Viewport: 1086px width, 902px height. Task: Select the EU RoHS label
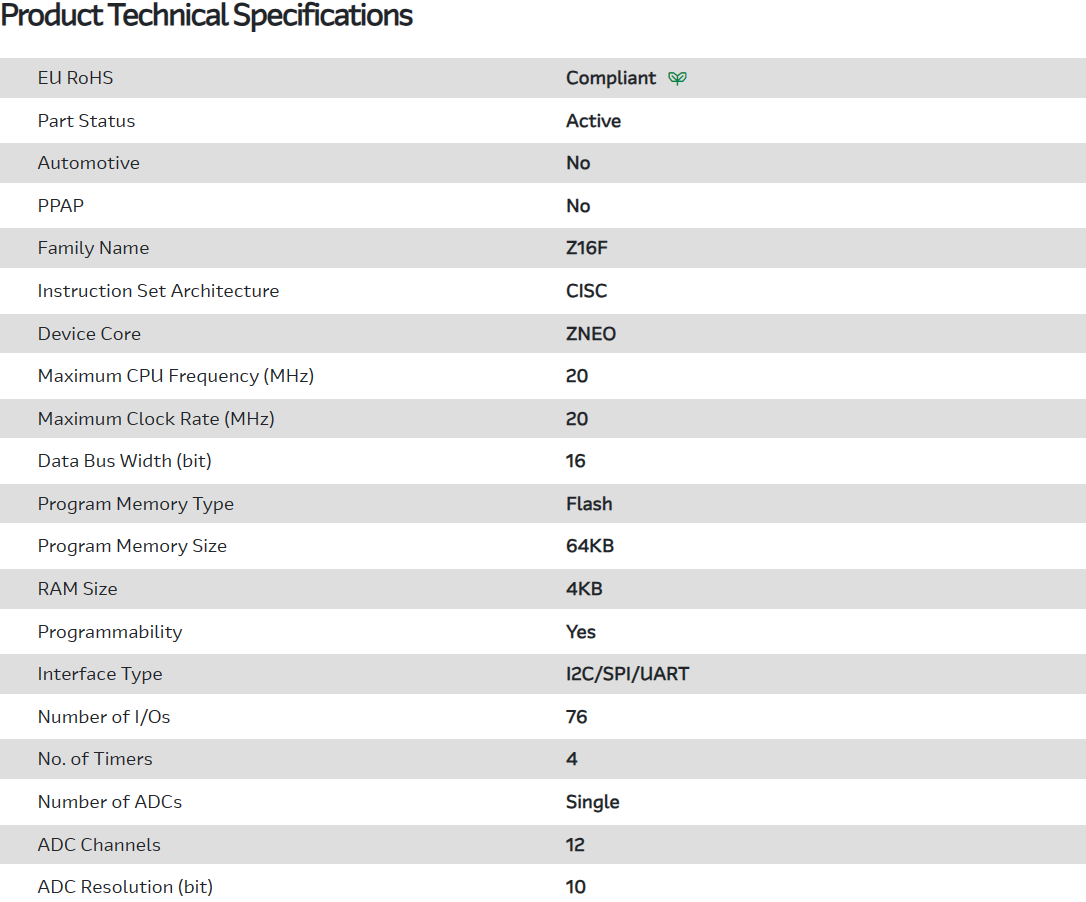click(76, 78)
